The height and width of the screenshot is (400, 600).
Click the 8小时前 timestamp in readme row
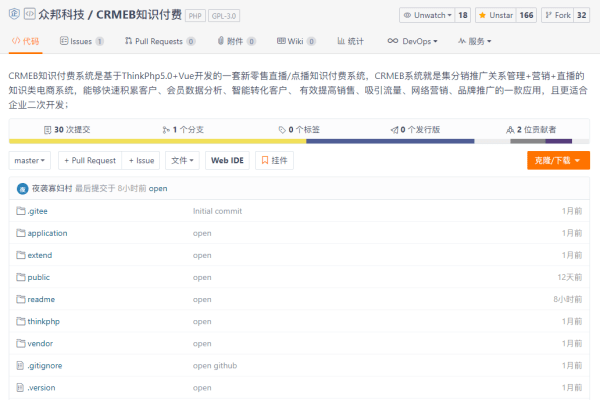568,299
